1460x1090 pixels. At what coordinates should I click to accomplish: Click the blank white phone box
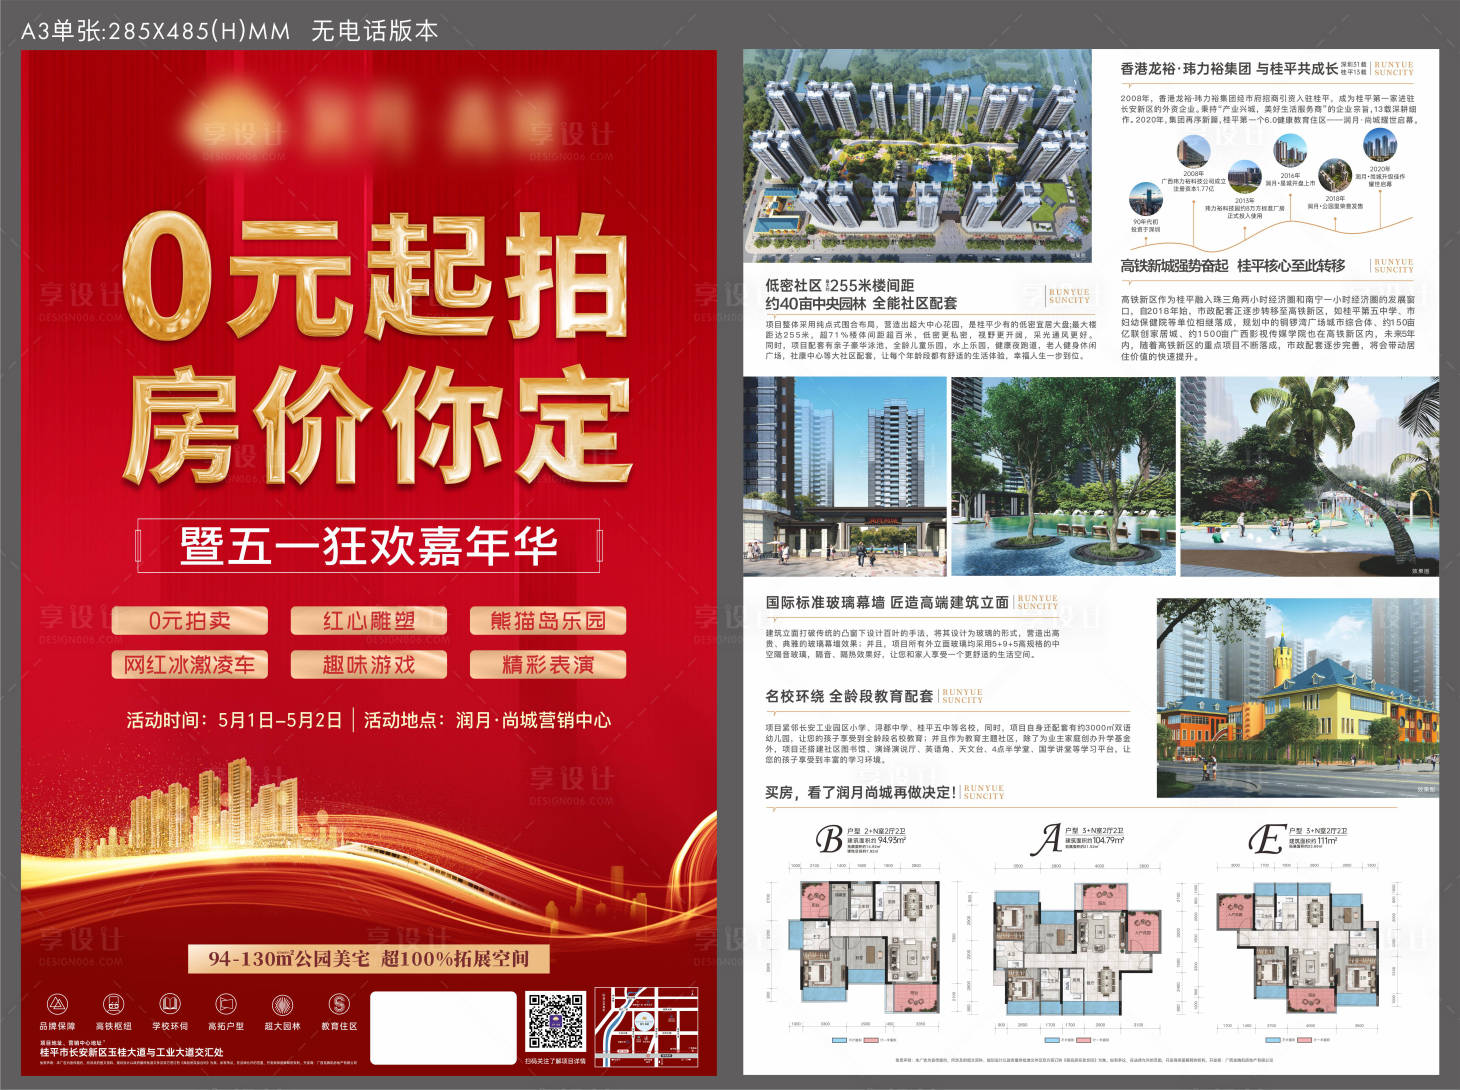point(443,1027)
